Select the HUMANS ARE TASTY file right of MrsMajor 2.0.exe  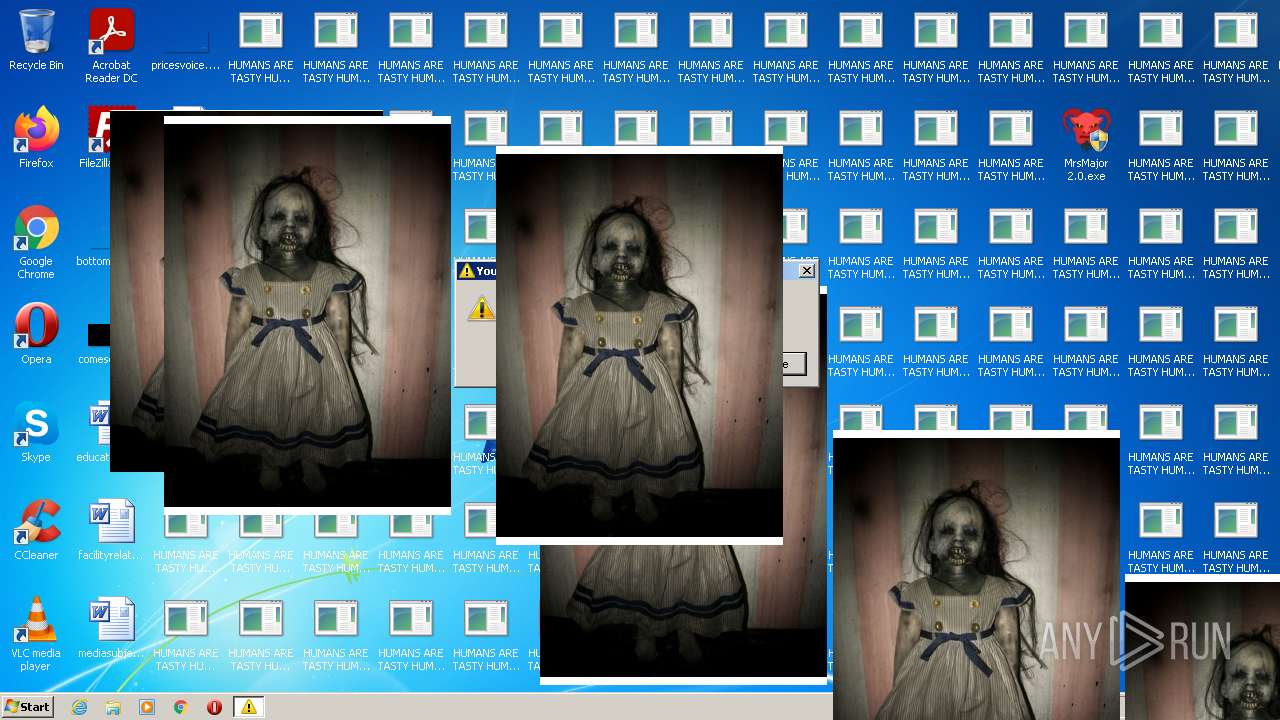[1161, 144]
